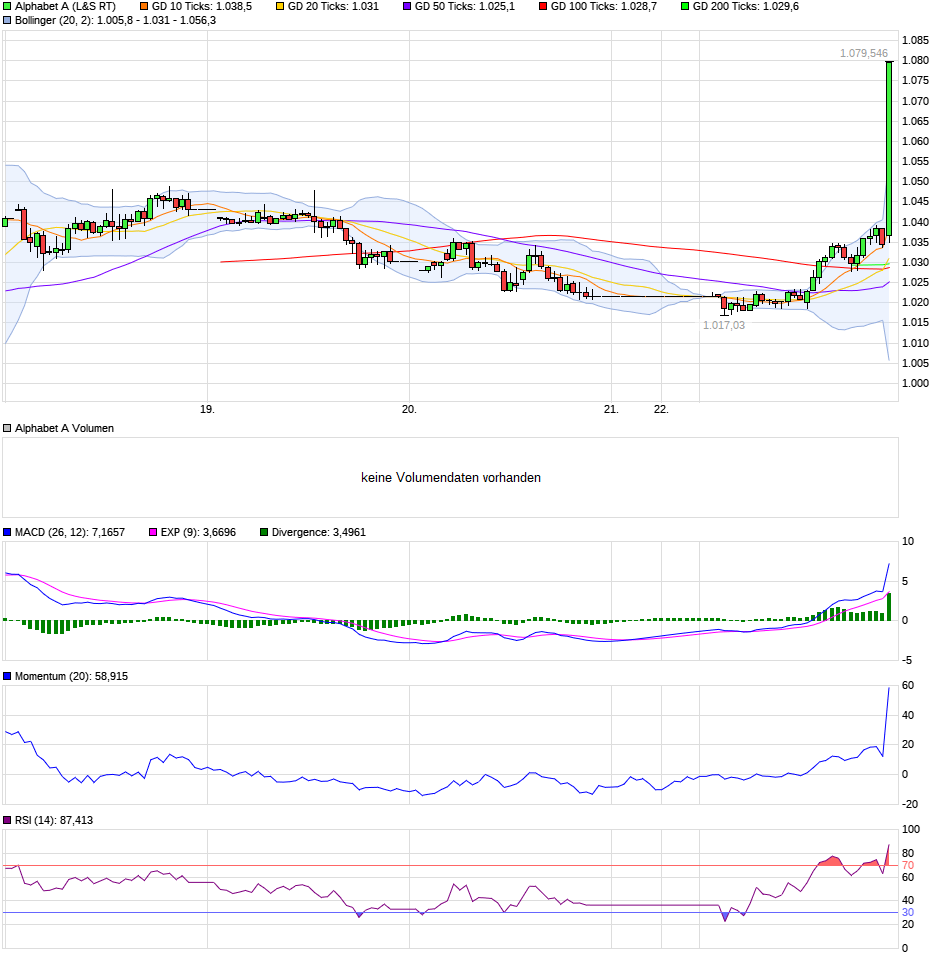Click the purple GD 50 Ticks swatch

point(407,7)
